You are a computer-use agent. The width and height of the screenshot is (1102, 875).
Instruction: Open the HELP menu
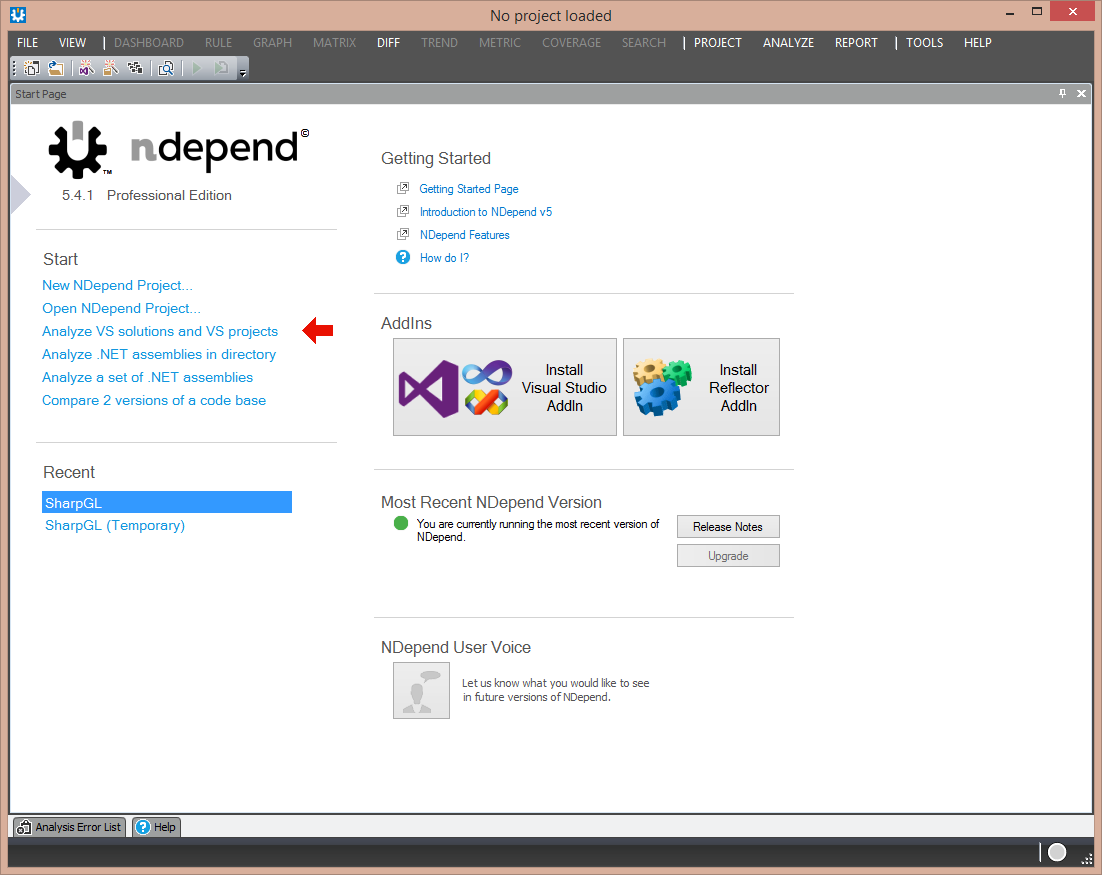978,43
